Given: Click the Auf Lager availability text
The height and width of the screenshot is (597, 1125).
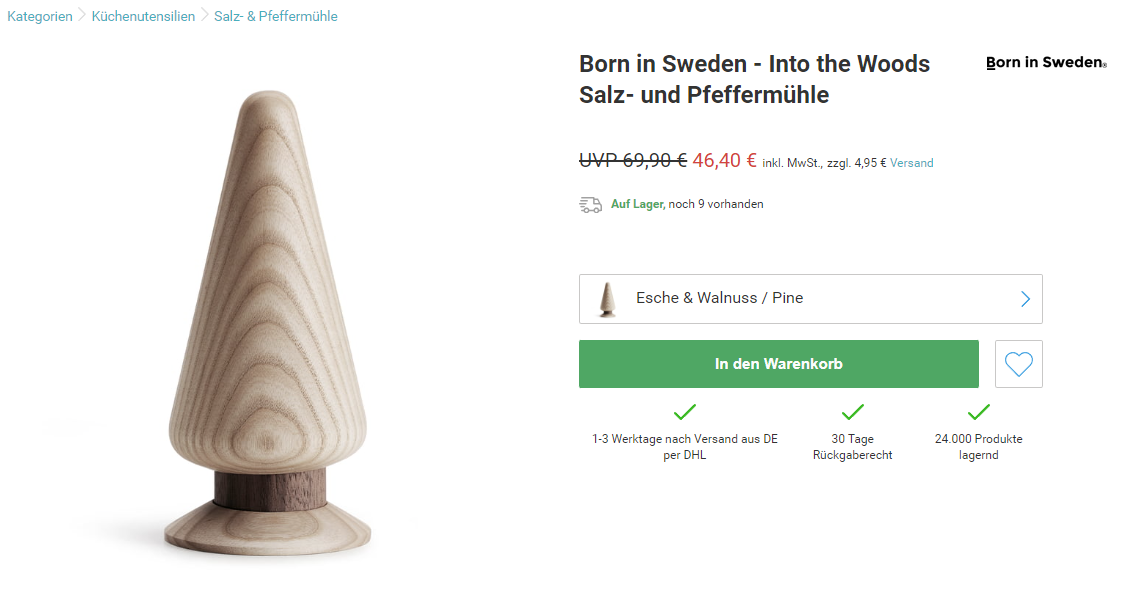Looking at the screenshot, I should (x=637, y=204).
